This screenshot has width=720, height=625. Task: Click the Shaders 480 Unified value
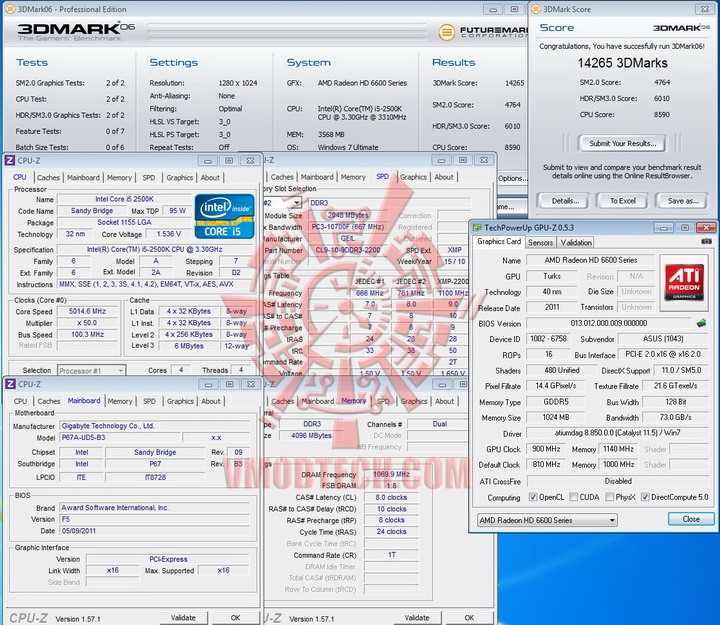click(562, 370)
